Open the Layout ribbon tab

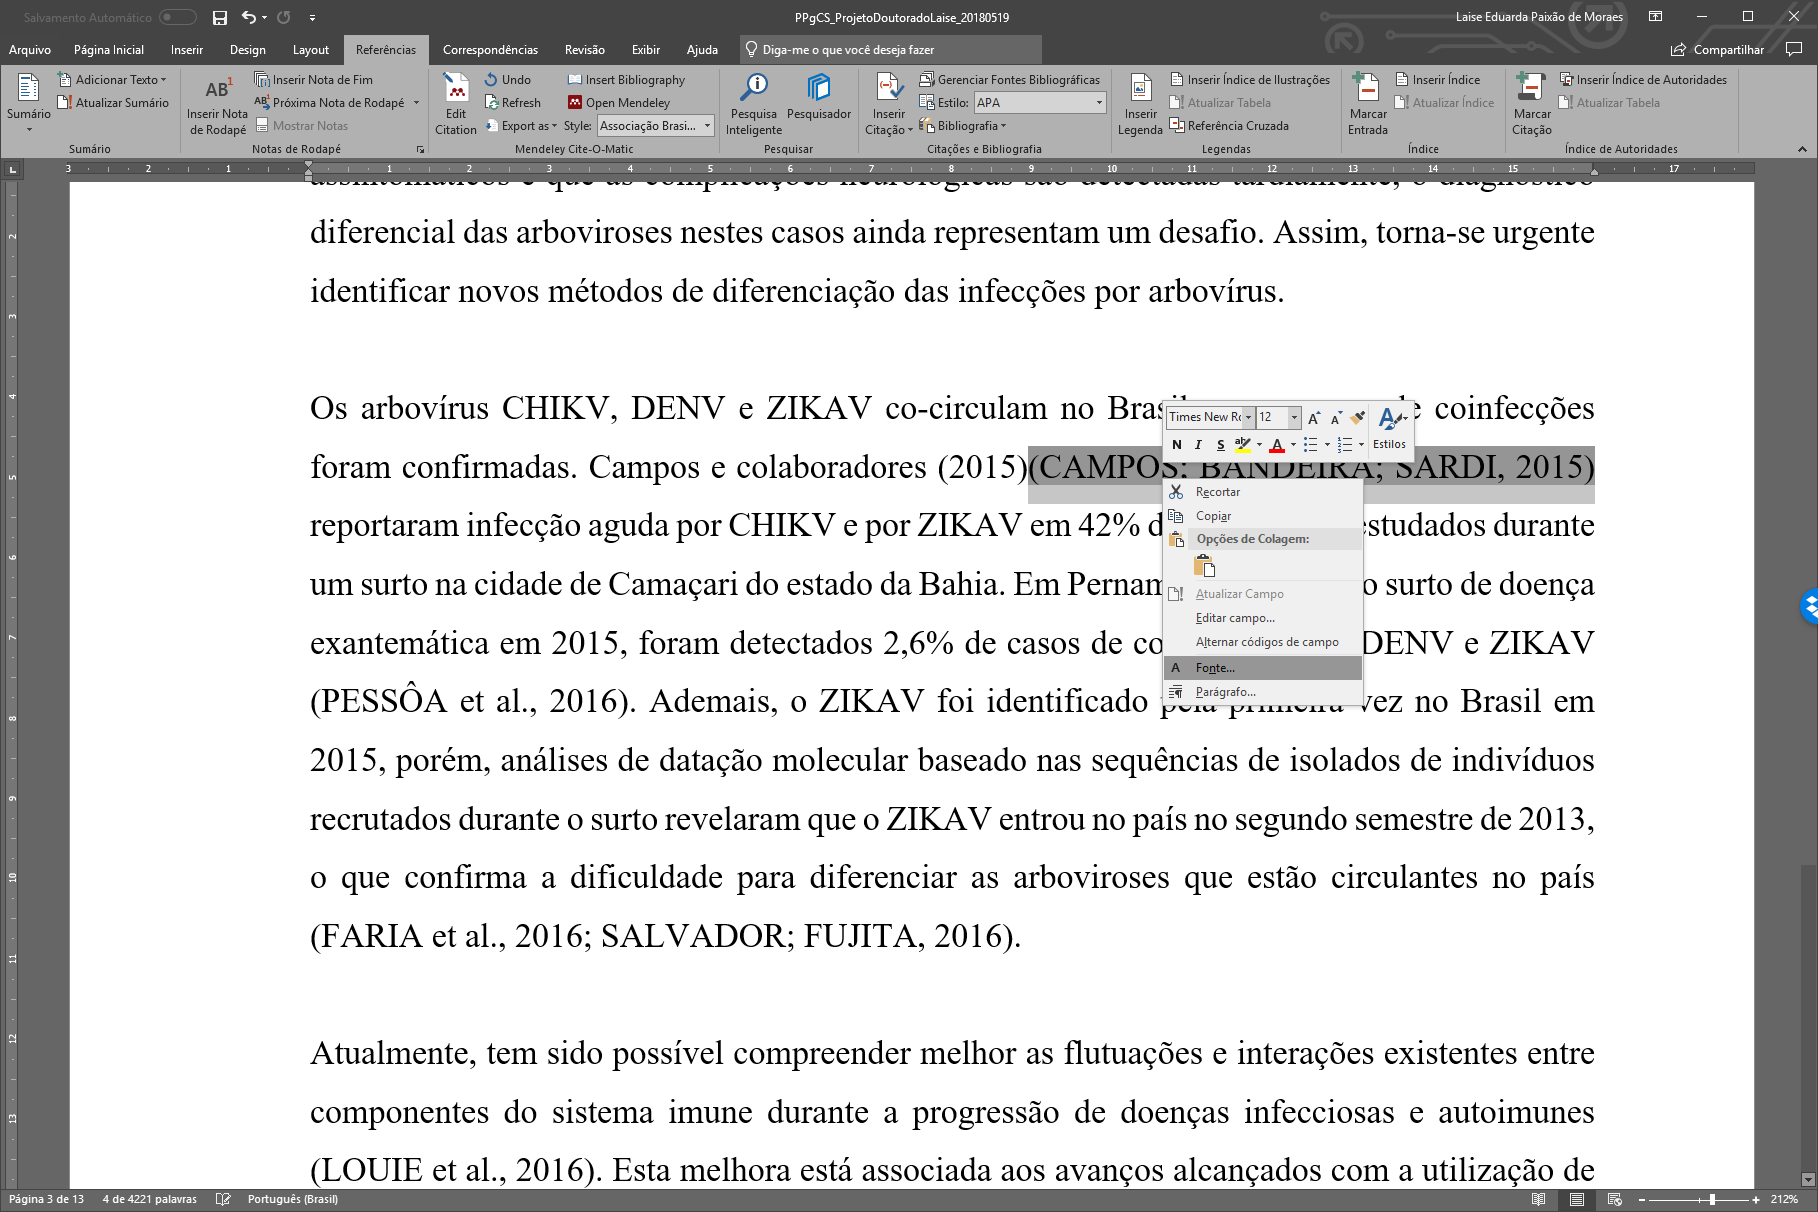pyautogui.click(x=310, y=50)
